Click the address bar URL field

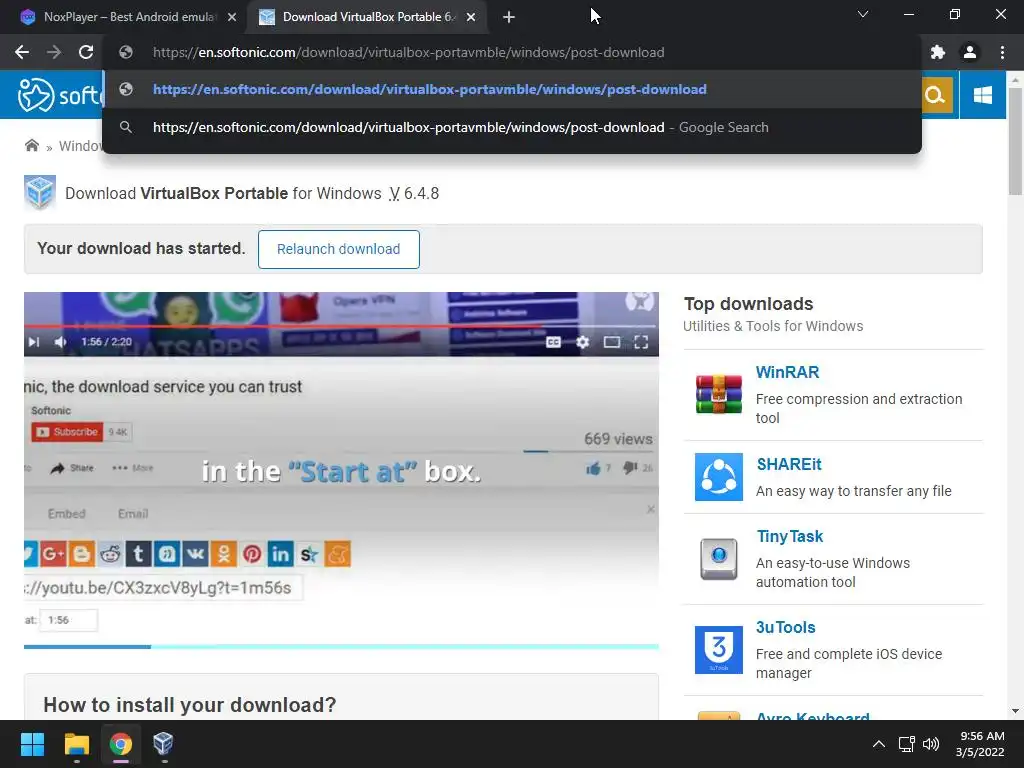512,52
